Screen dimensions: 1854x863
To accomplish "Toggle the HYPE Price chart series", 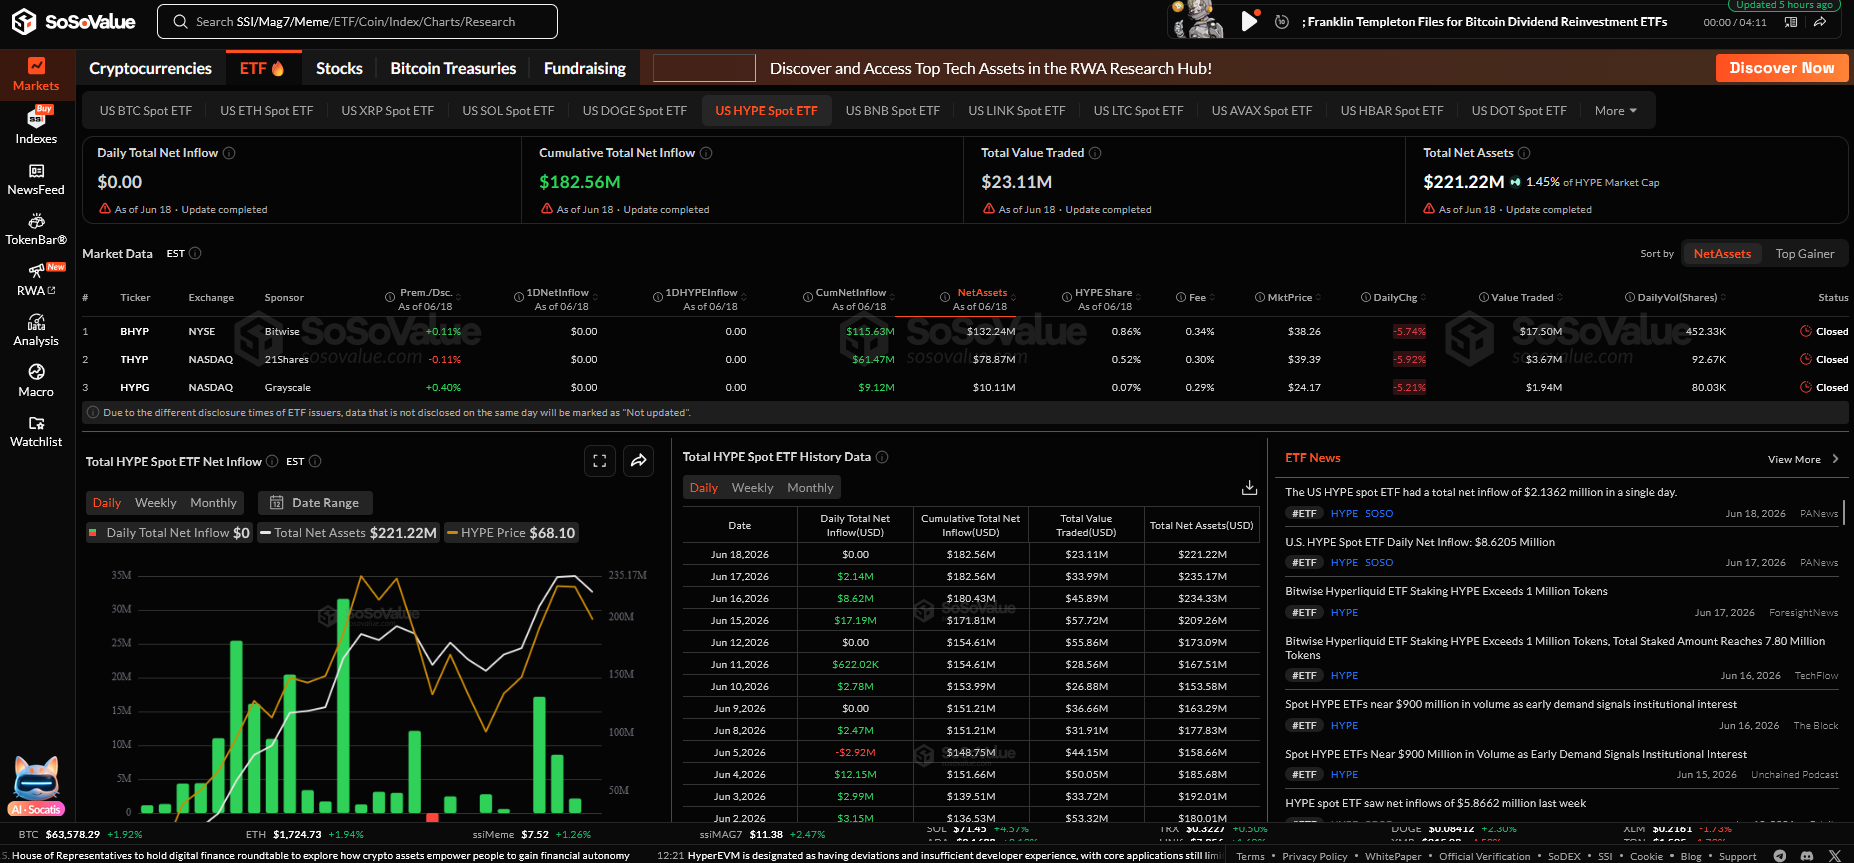I will click(511, 533).
